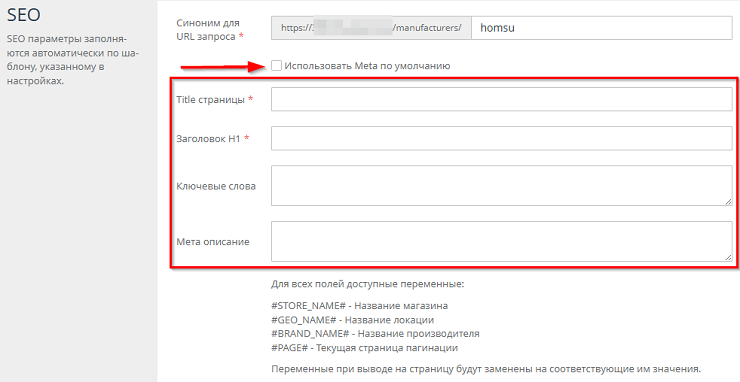Image resolution: width=740 pixels, height=382 pixels.
Task: Click 'Использовать Meta по умолчанию' label text
Action: point(367,66)
